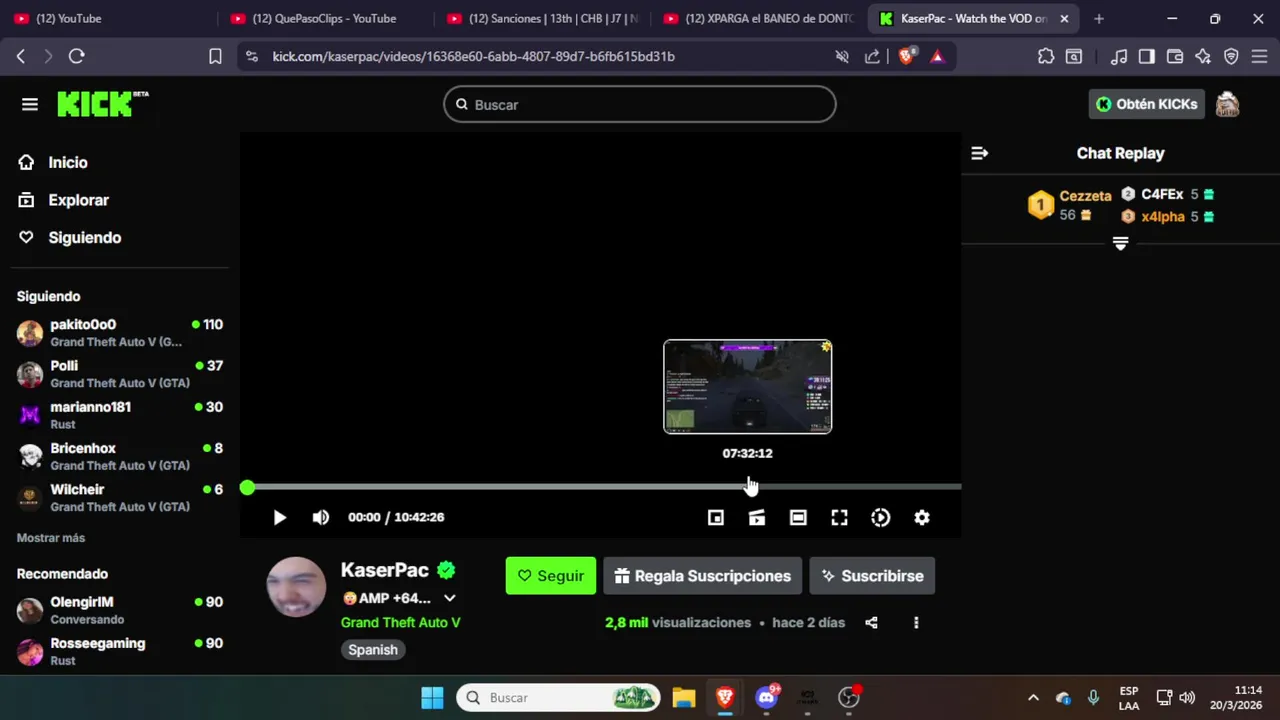Open the recommended channel Rosseegaming
This screenshot has height=720, width=1280.
[x=120, y=651]
